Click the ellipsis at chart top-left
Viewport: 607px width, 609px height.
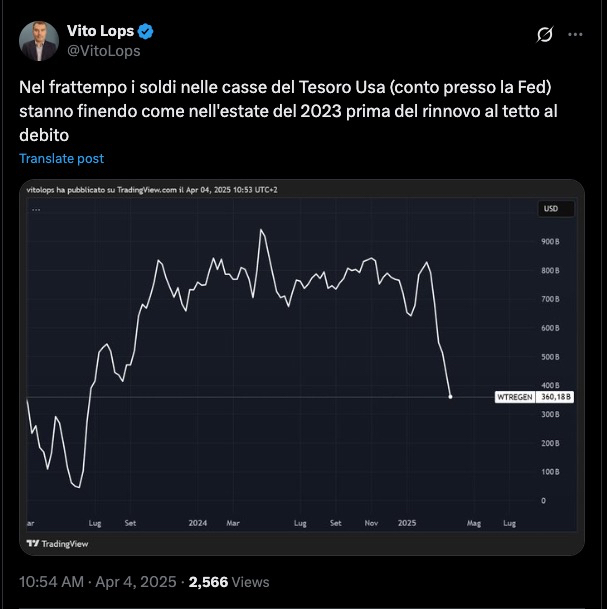(36, 209)
